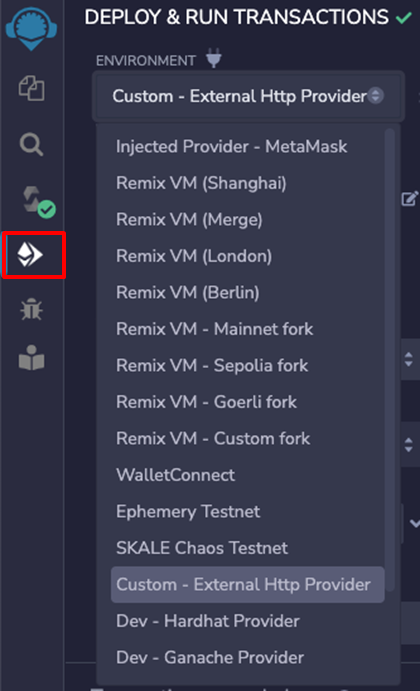Choose Injected Provider - MetaMask
Viewport: 420px width, 691px height.
point(231,147)
